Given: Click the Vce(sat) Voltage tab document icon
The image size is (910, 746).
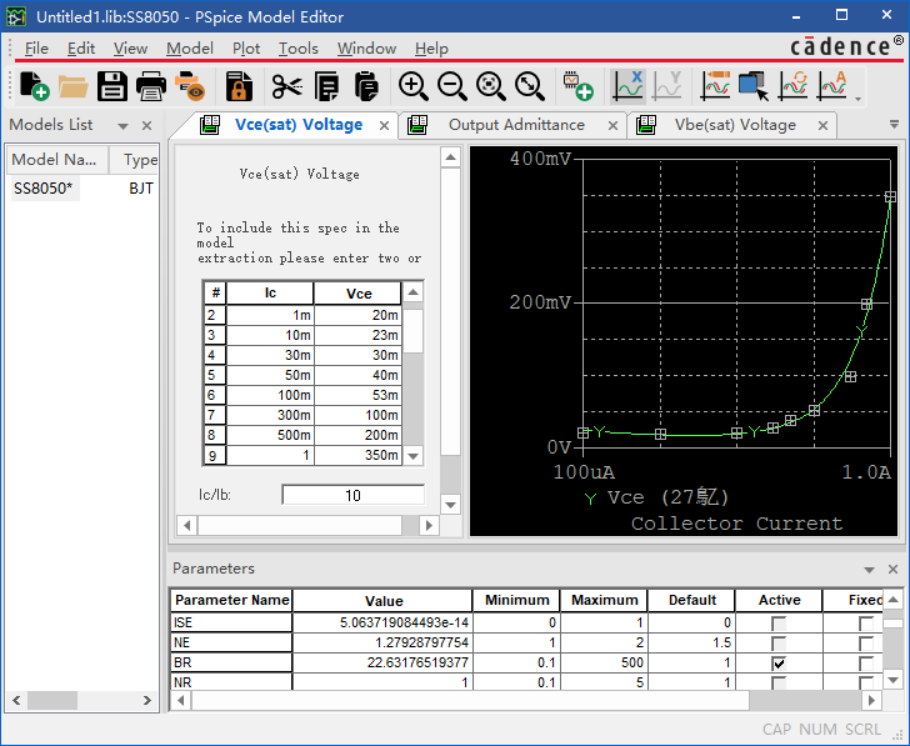Looking at the screenshot, I should (x=210, y=125).
